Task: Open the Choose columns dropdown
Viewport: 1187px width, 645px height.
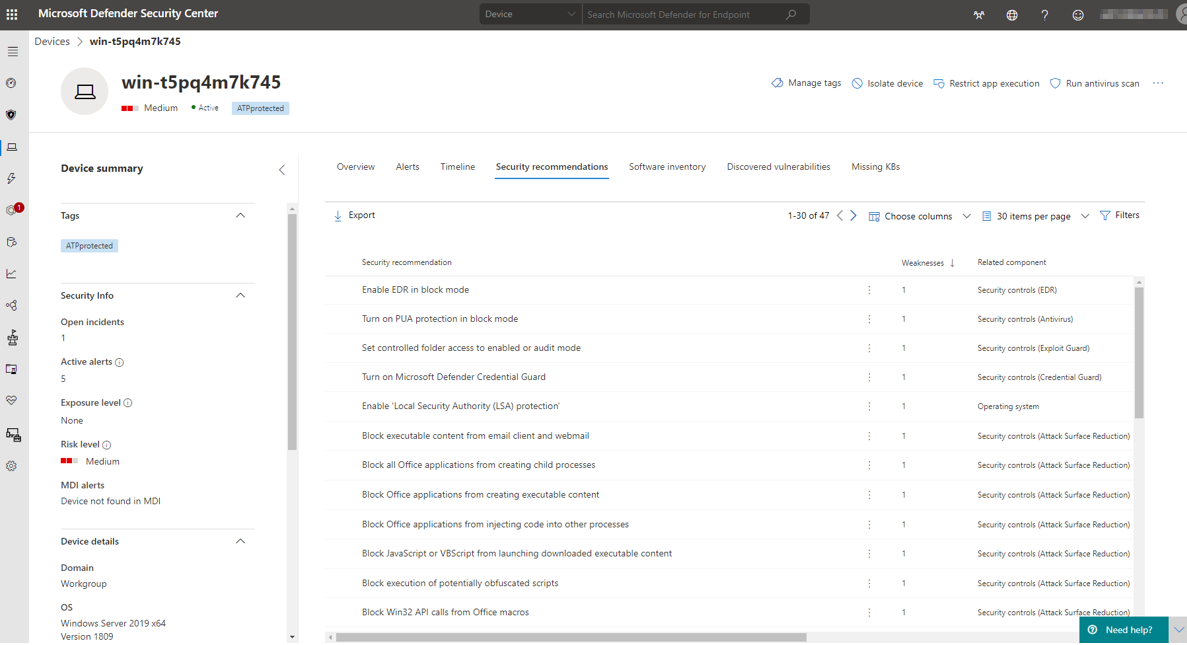Action: [x=918, y=215]
